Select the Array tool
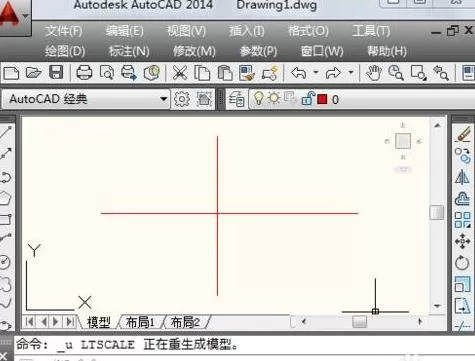 [x=463, y=220]
